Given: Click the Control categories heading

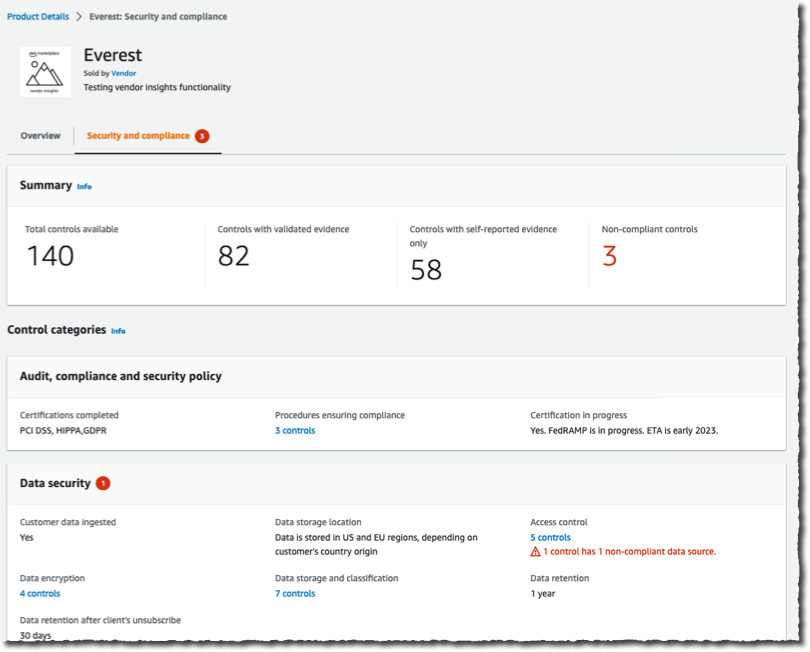Looking at the screenshot, I should [56, 330].
